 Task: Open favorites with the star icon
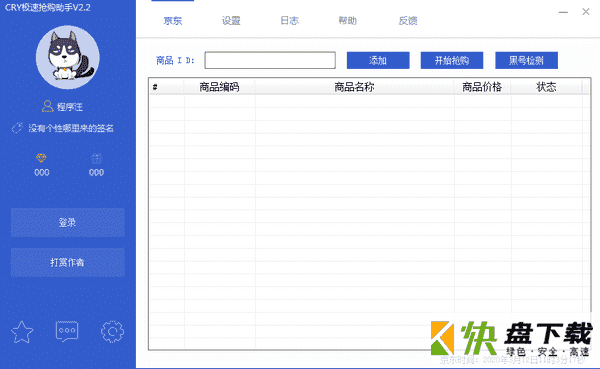pos(22,332)
